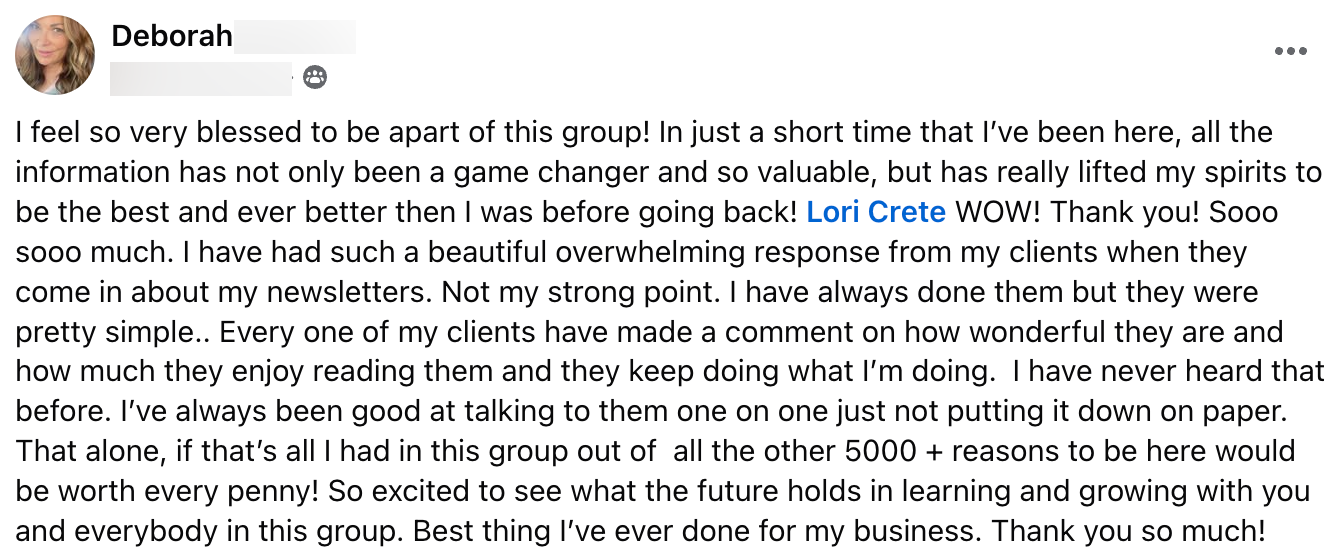Click the blurred post timestamp under the name
Image resolution: width=1328 pixels, height=556 pixels.
click(x=201, y=77)
